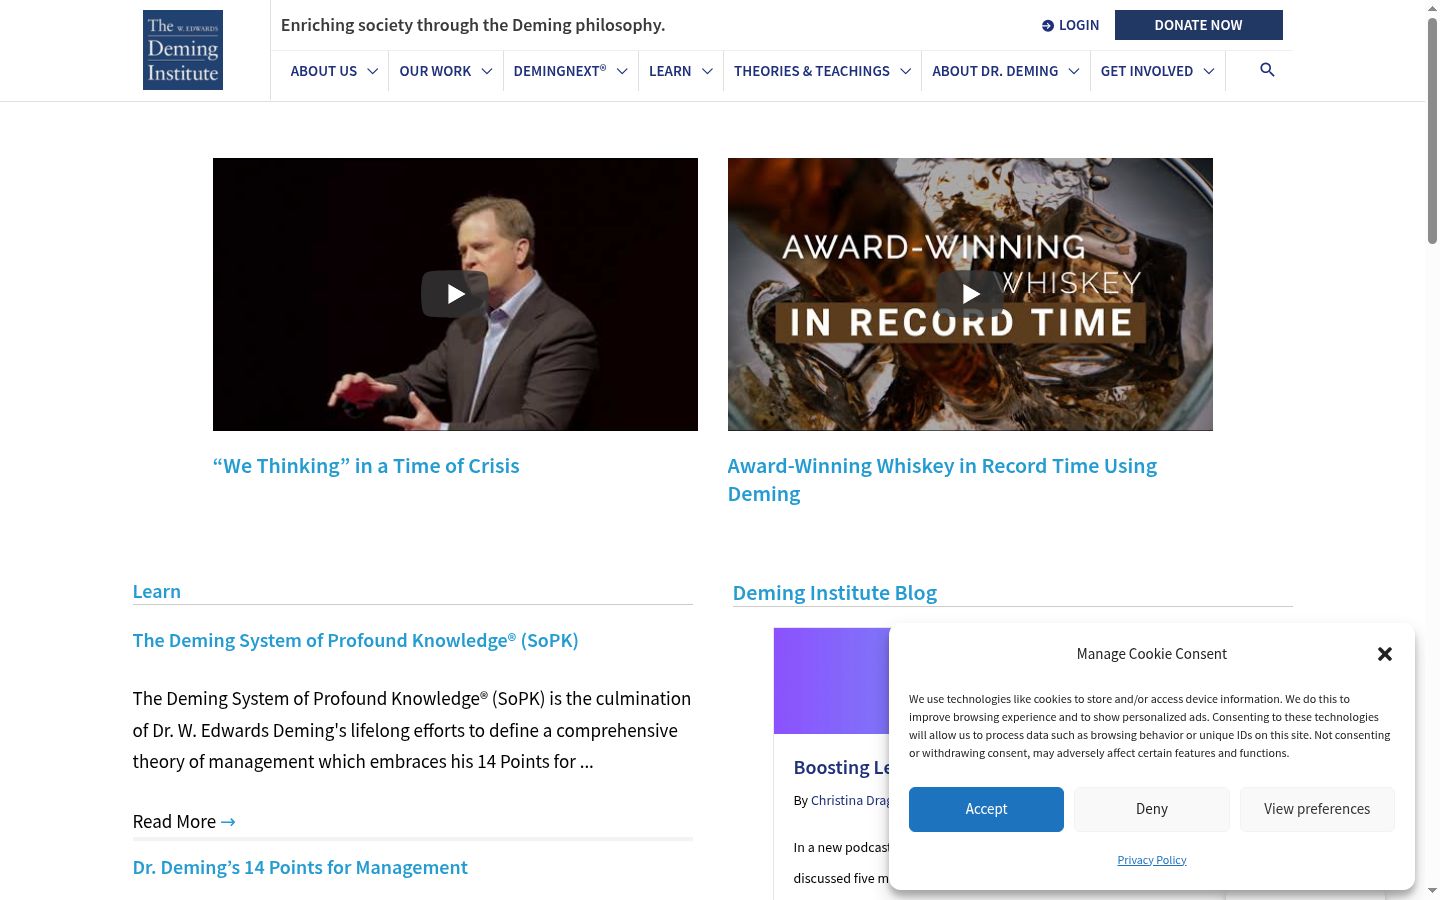Click the Deming Institute logo

coord(183,50)
